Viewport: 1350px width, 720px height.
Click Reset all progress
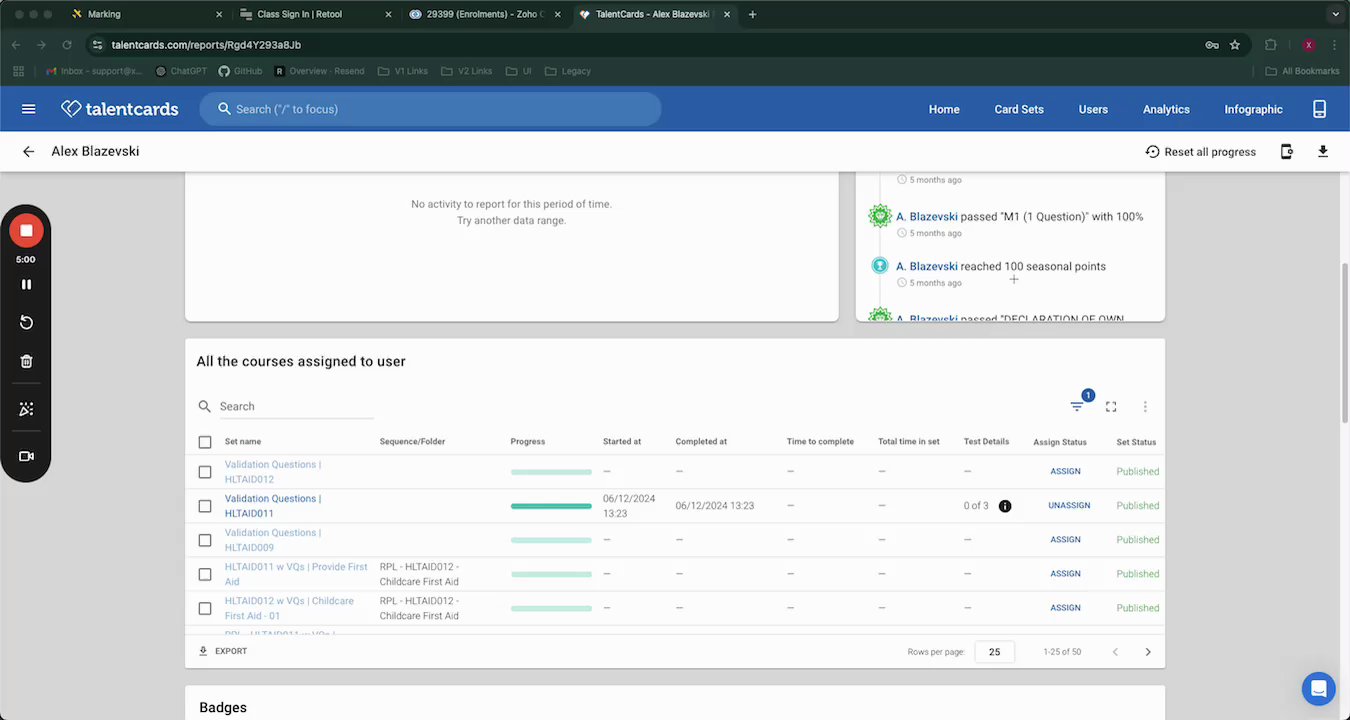pos(1200,152)
